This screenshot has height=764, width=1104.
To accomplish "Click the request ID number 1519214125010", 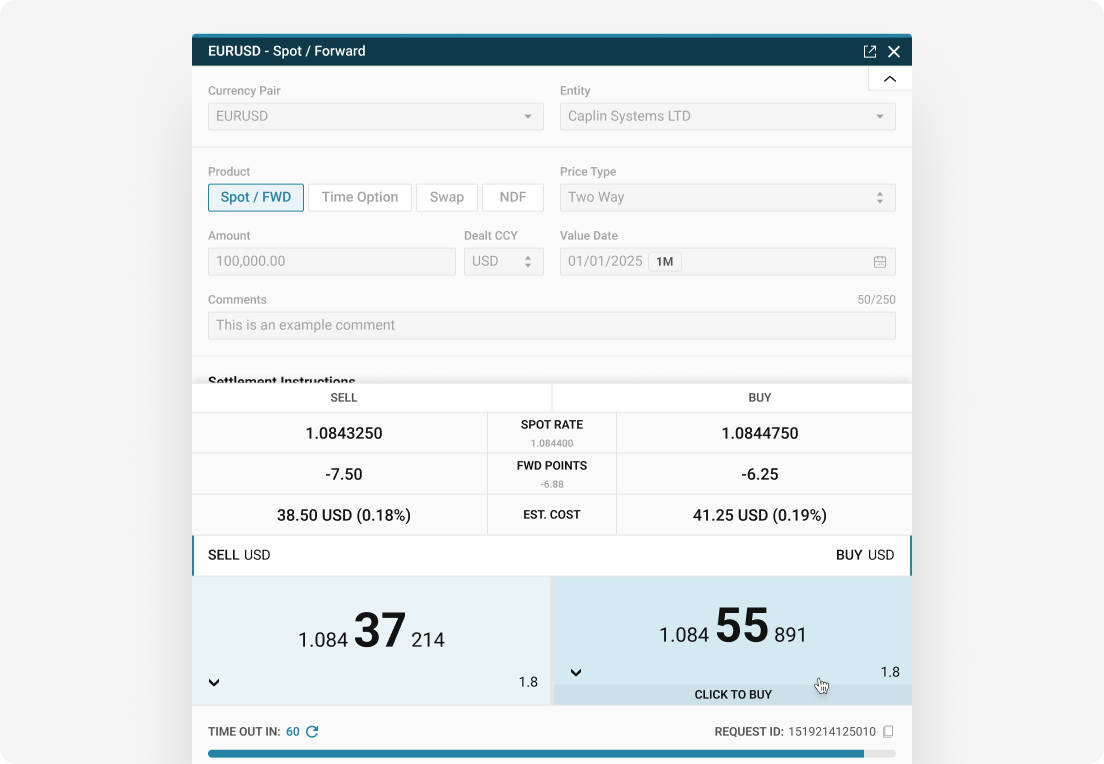I will (832, 732).
